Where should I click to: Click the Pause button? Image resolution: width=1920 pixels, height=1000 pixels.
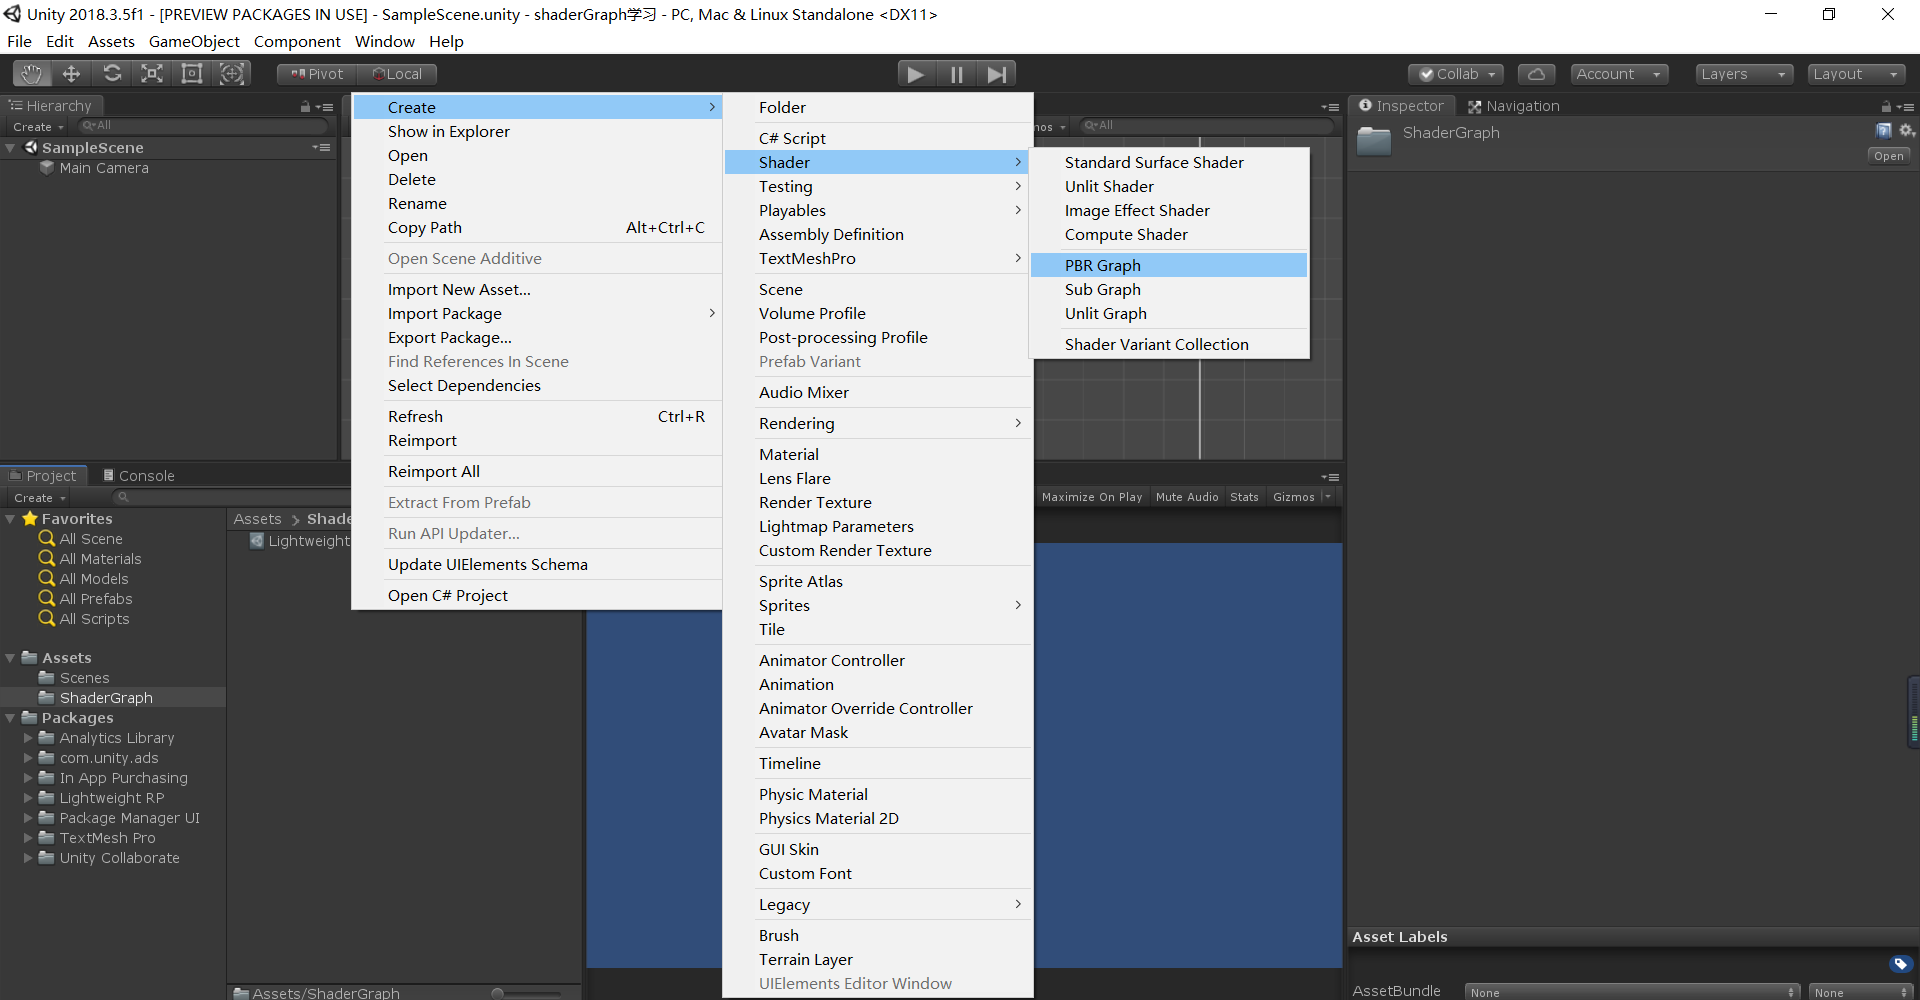[956, 74]
